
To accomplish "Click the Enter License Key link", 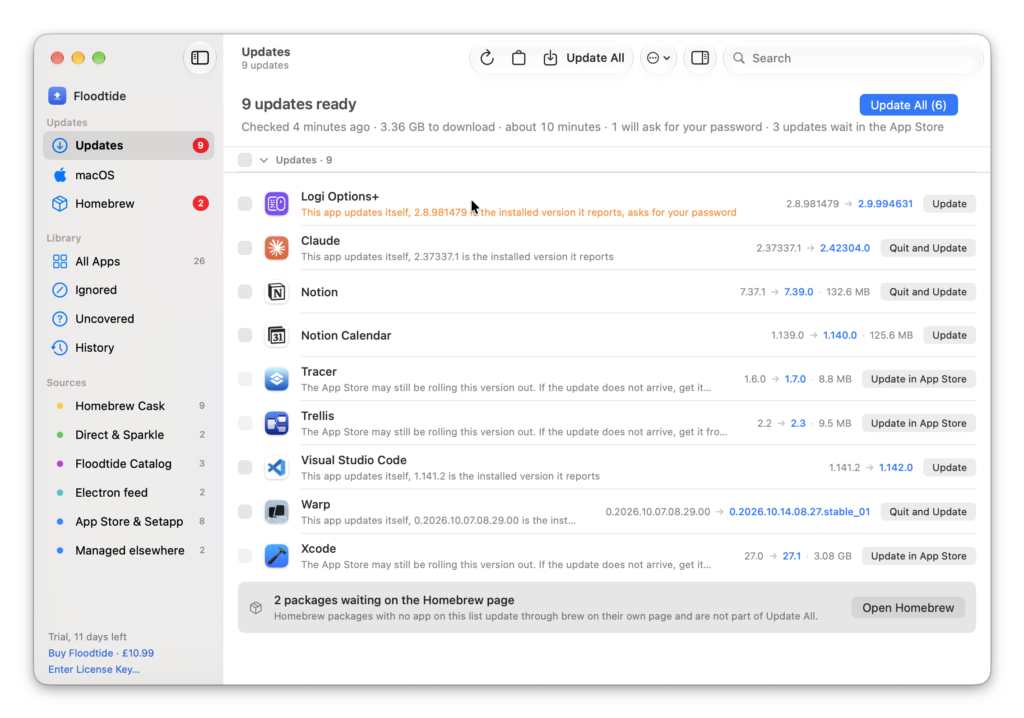I will click(x=94, y=670).
